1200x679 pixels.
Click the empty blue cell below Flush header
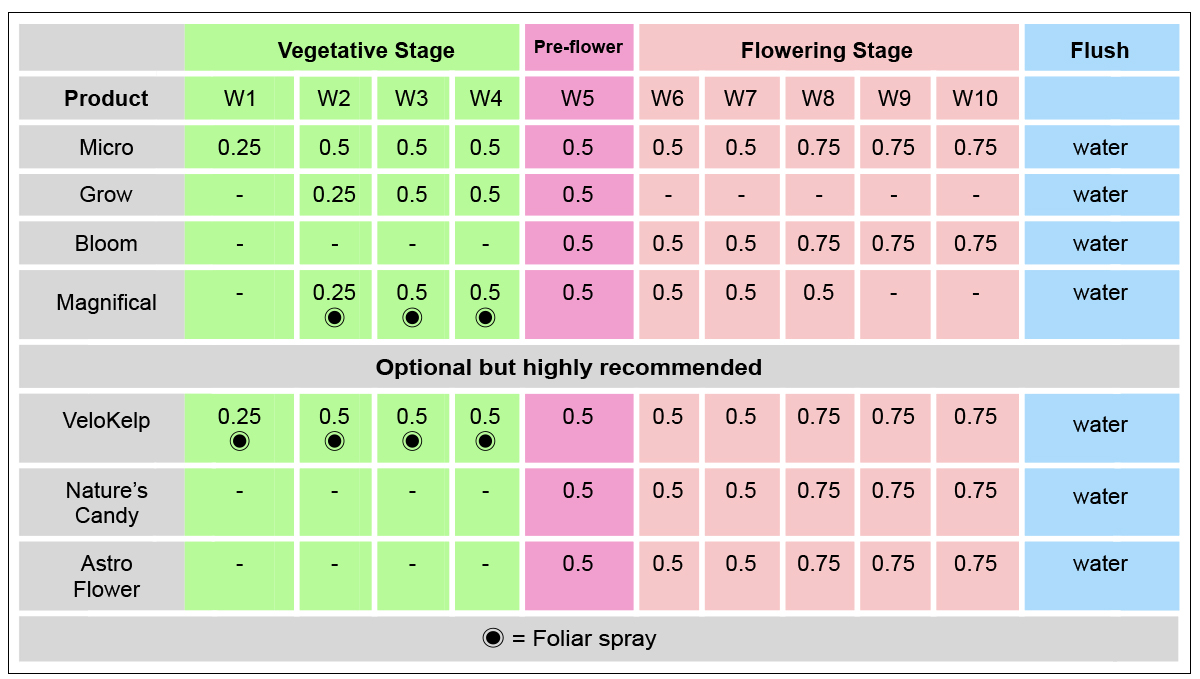1100,98
